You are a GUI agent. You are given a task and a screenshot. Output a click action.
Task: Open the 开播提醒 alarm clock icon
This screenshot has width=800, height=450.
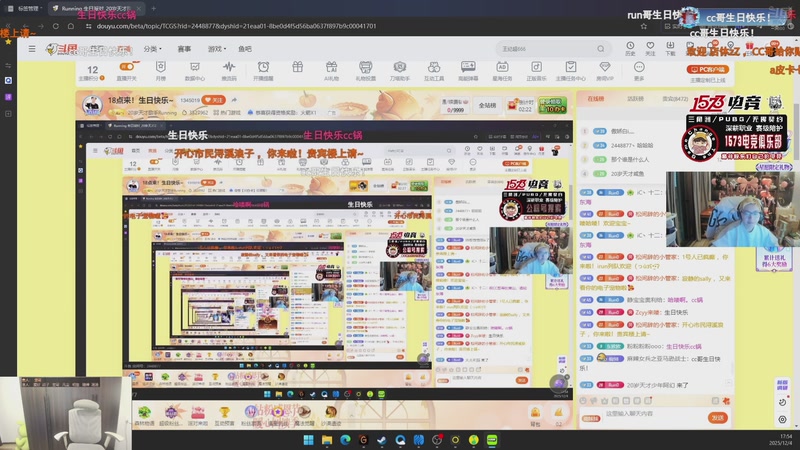coord(263,71)
